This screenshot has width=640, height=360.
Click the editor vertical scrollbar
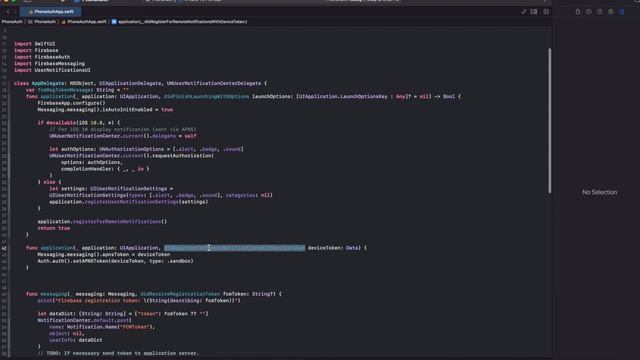point(550,120)
